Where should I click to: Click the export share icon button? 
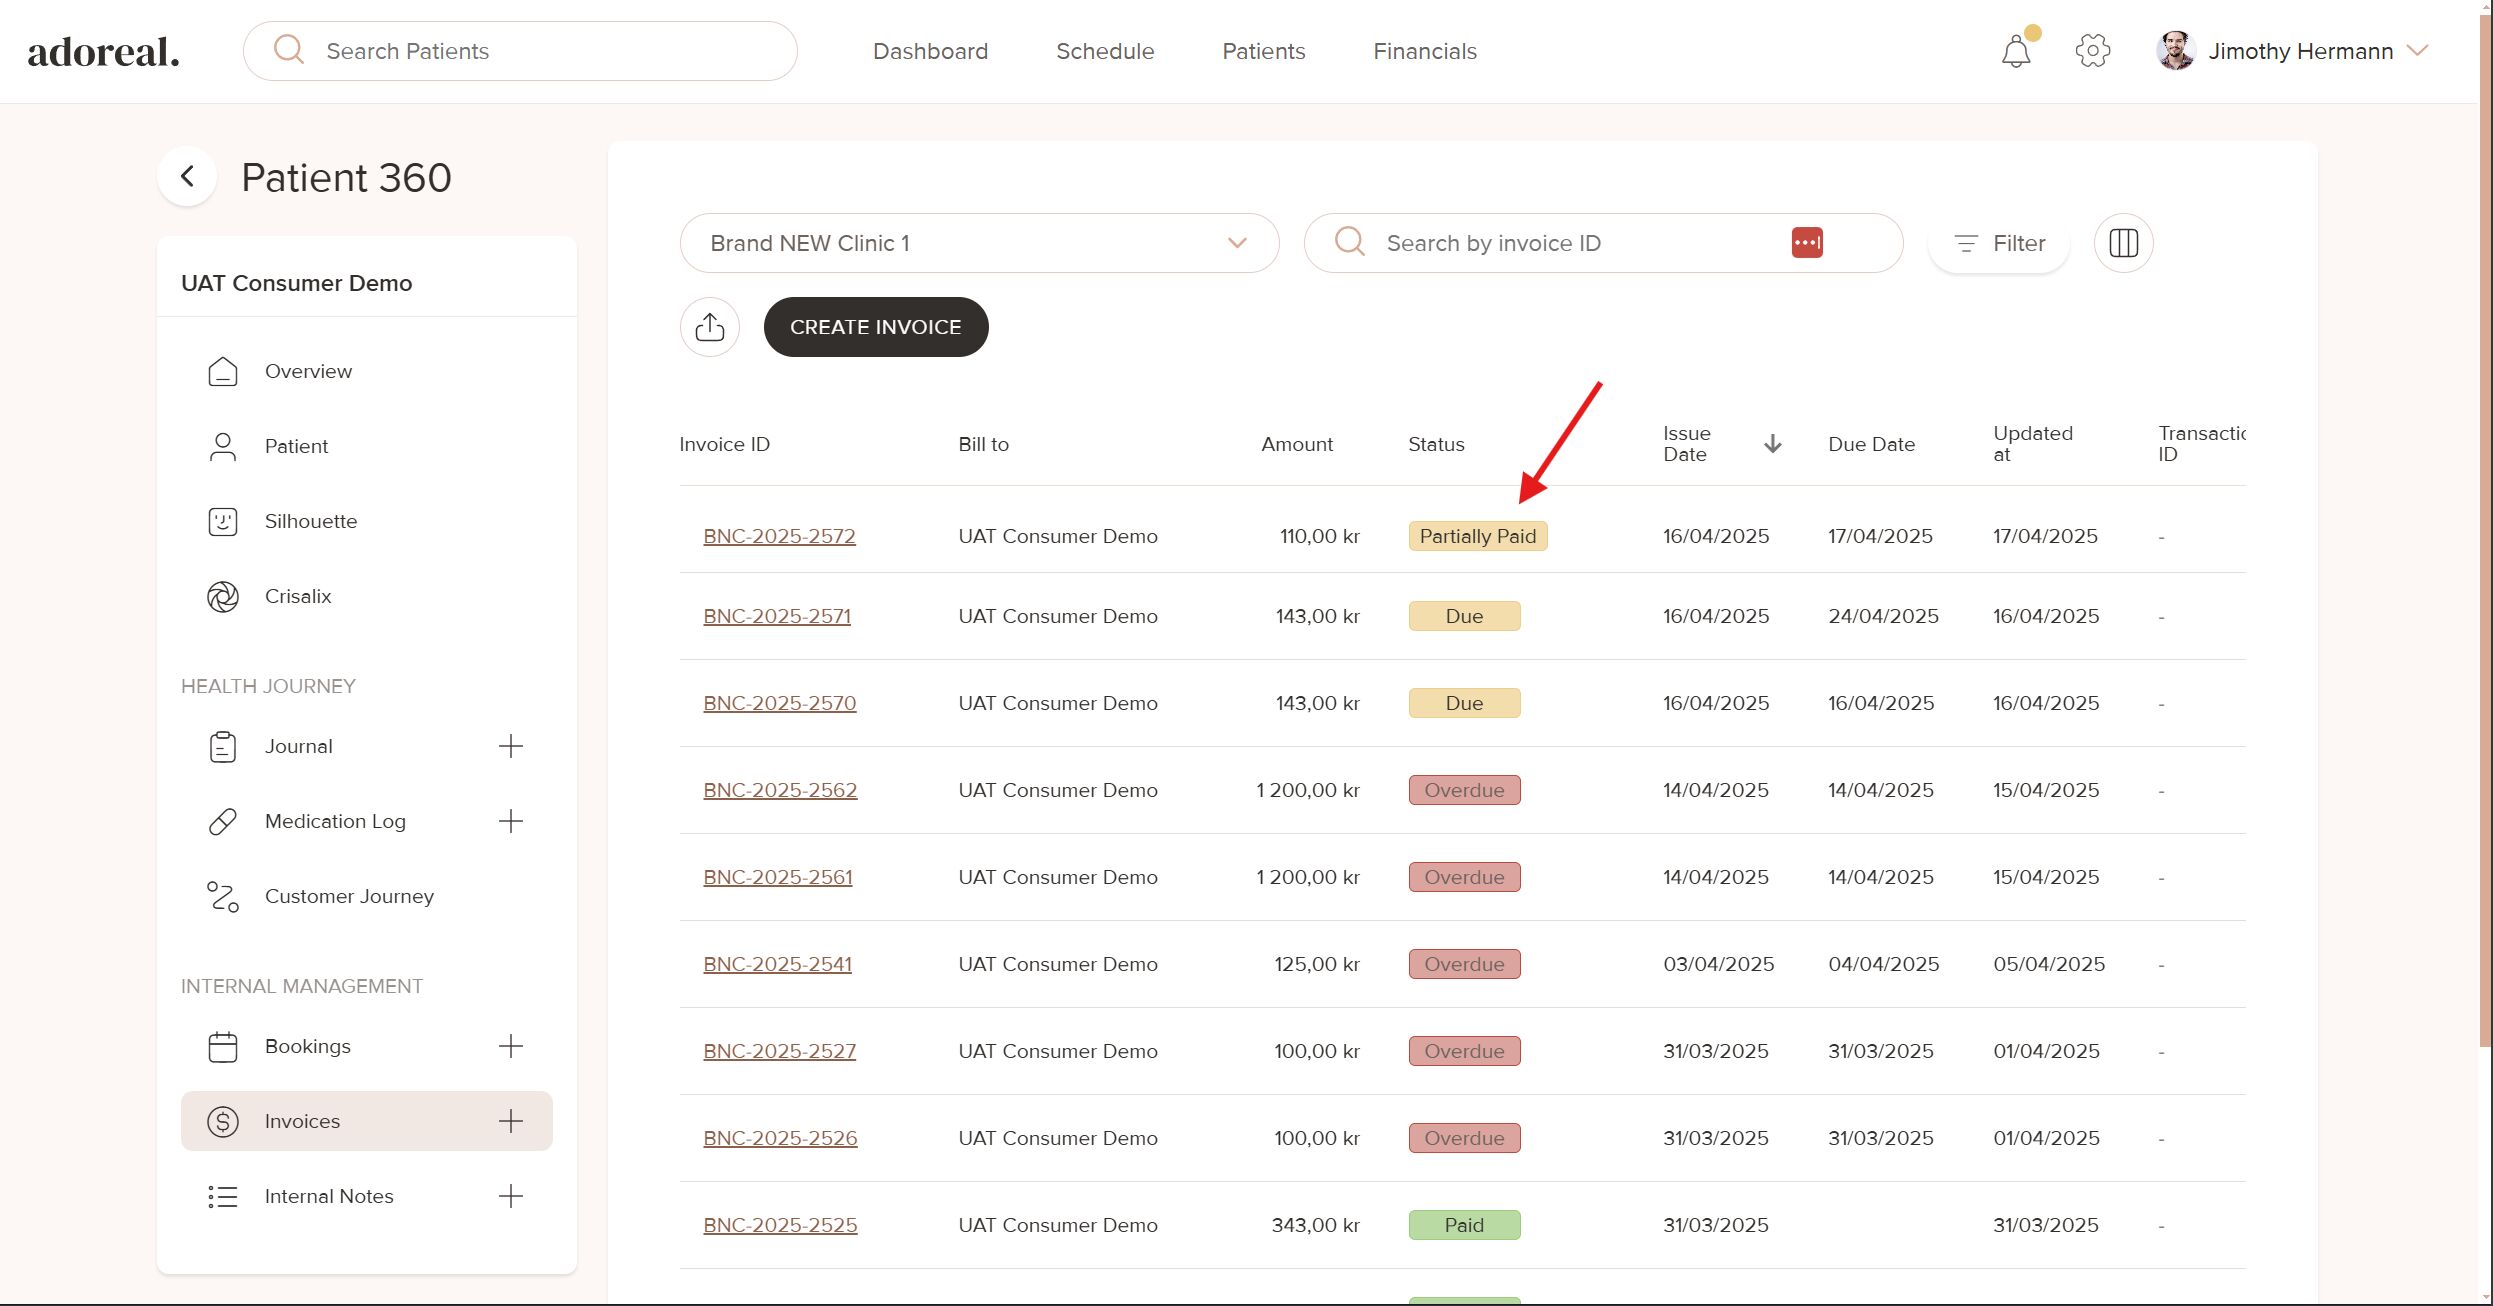coord(709,327)
